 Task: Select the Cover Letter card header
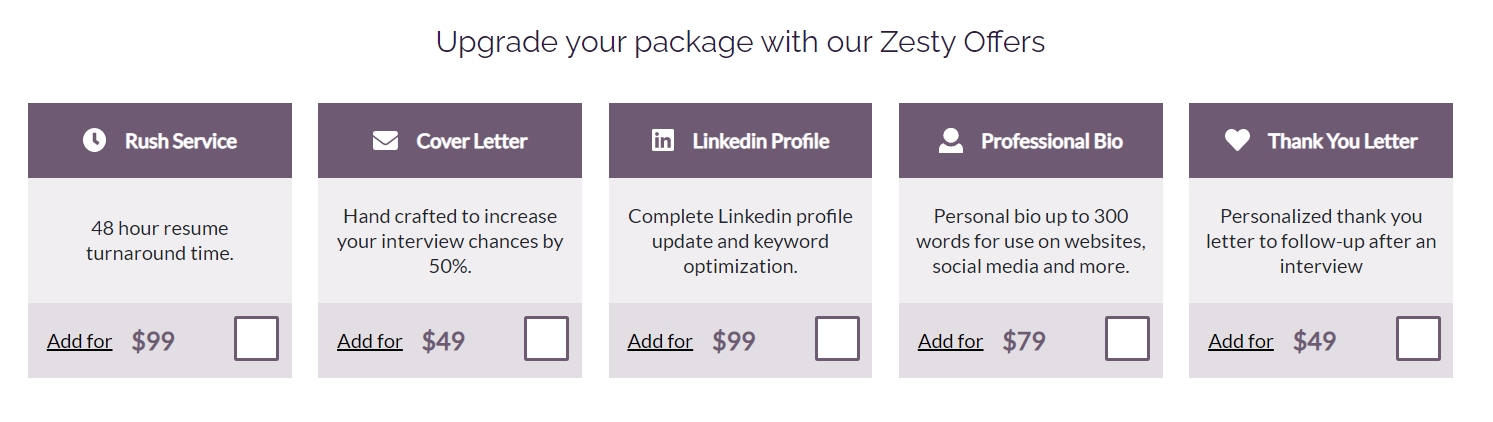(x=450, y=140)
